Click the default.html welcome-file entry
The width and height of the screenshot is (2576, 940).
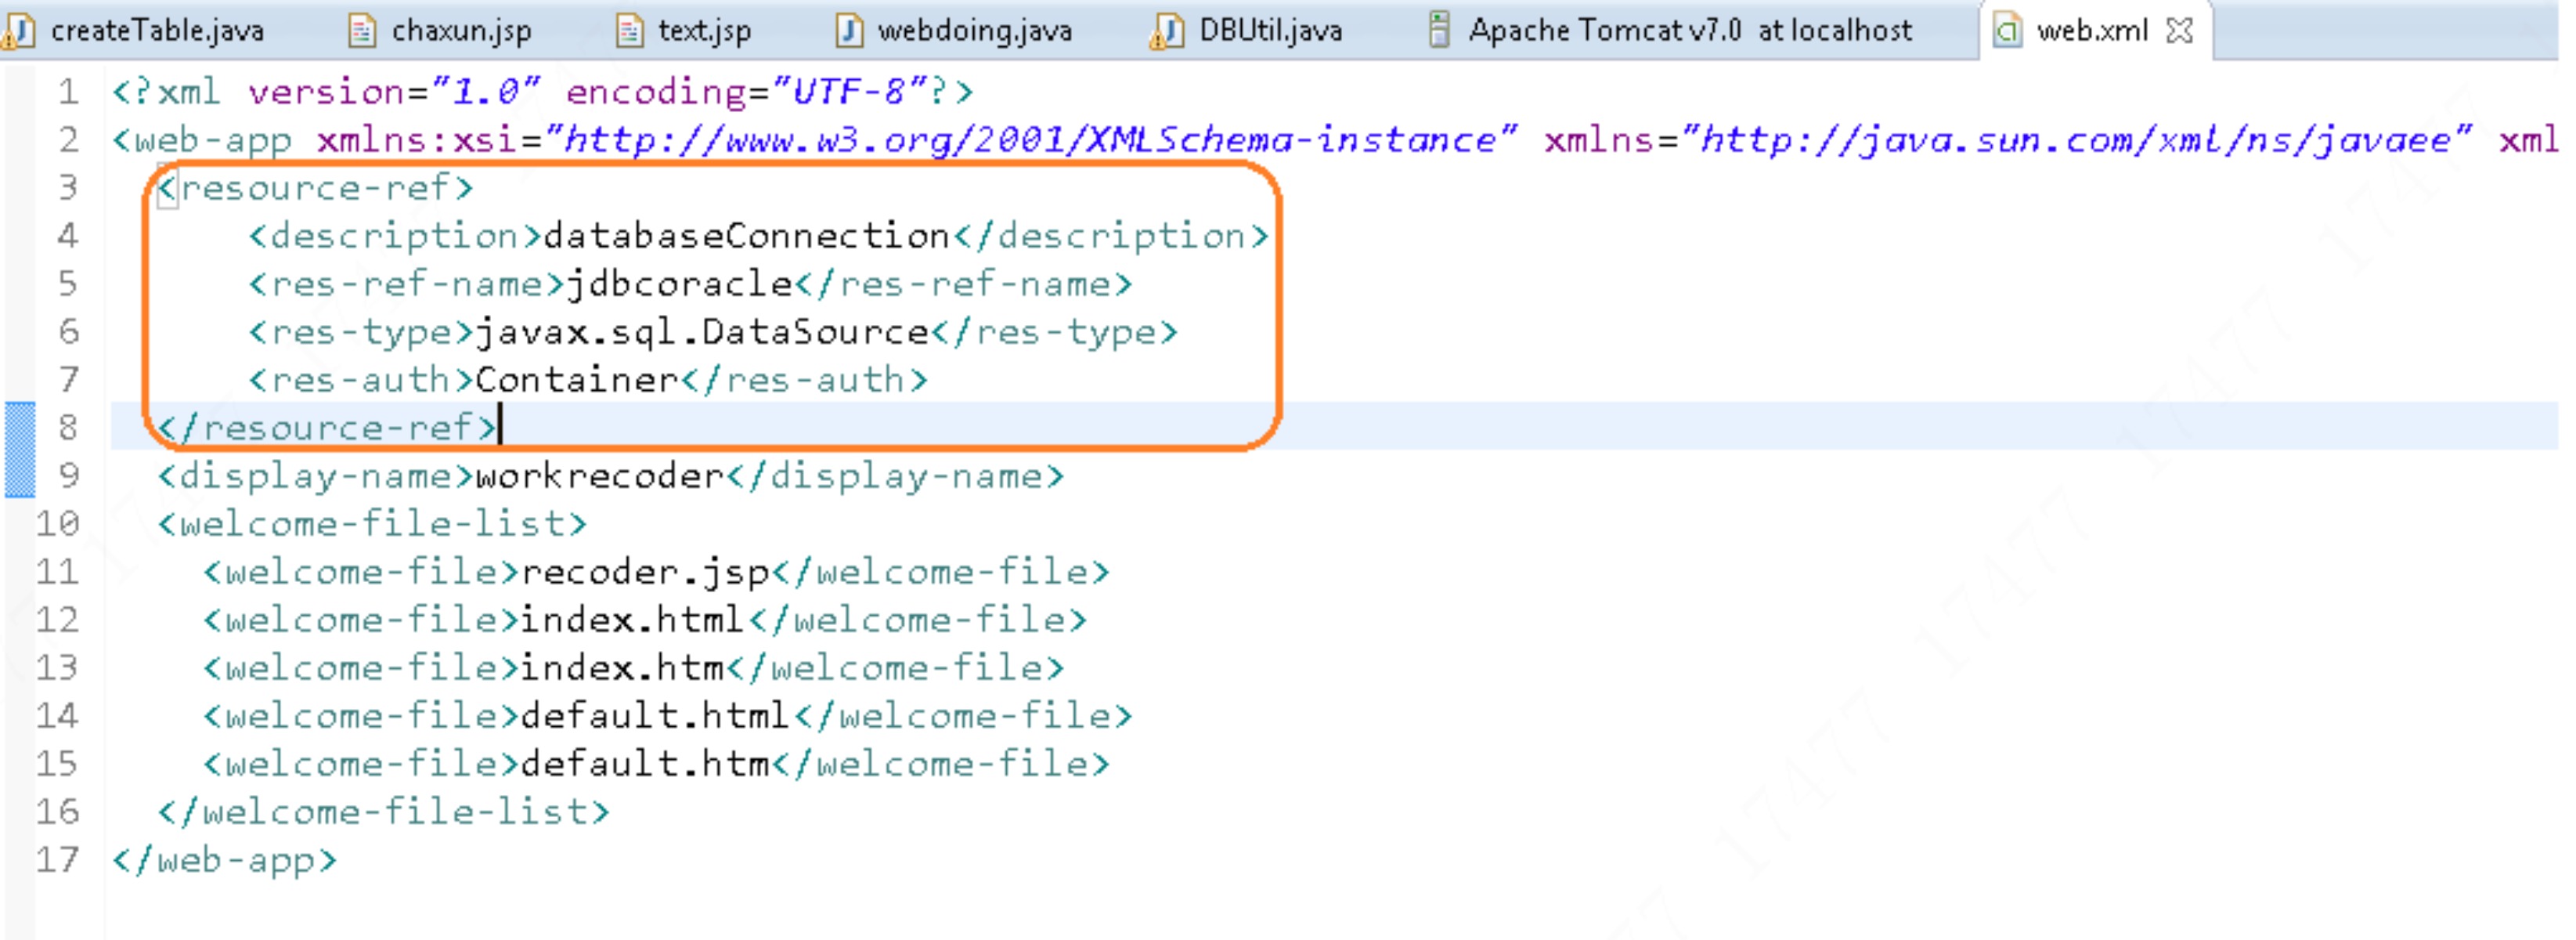pos(656,716)
